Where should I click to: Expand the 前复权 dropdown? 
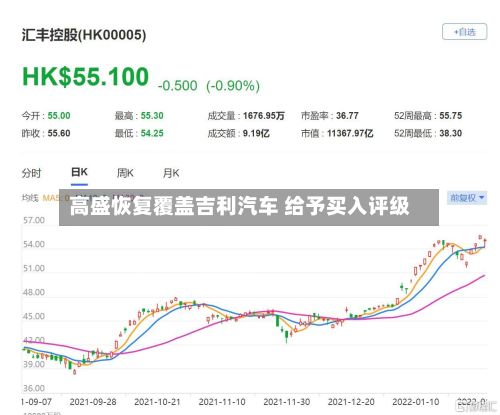tap(467, 198)
